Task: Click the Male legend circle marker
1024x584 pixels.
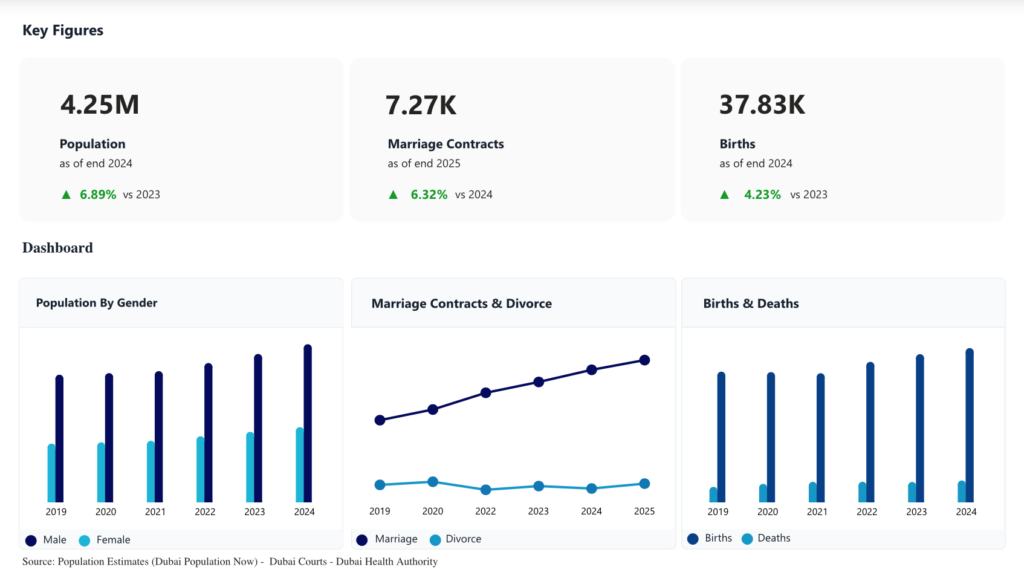Action: [x=31, y=540]
